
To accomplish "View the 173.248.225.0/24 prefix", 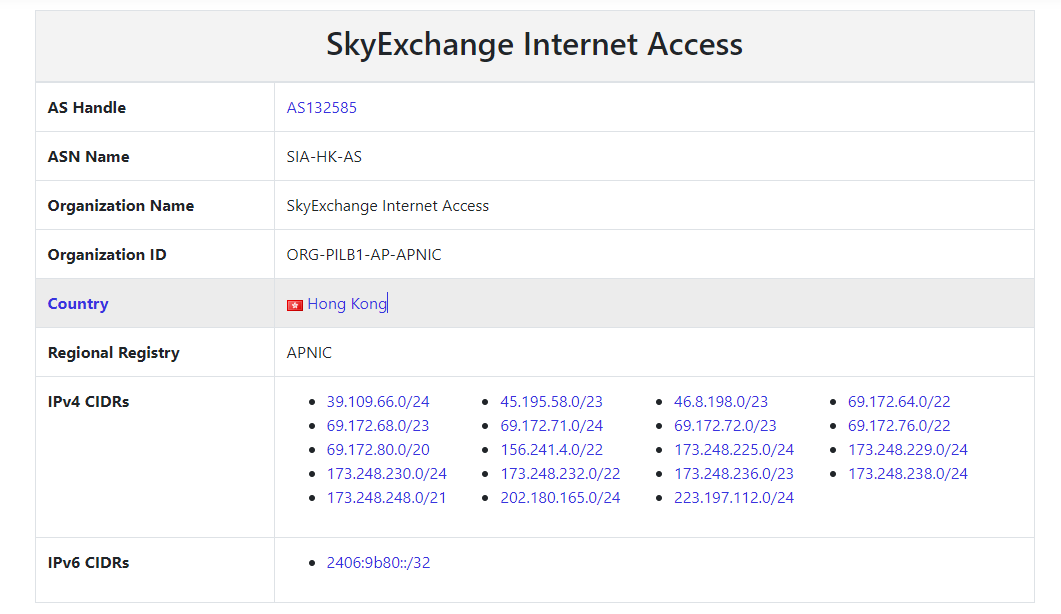I will [x=733, y=449].
